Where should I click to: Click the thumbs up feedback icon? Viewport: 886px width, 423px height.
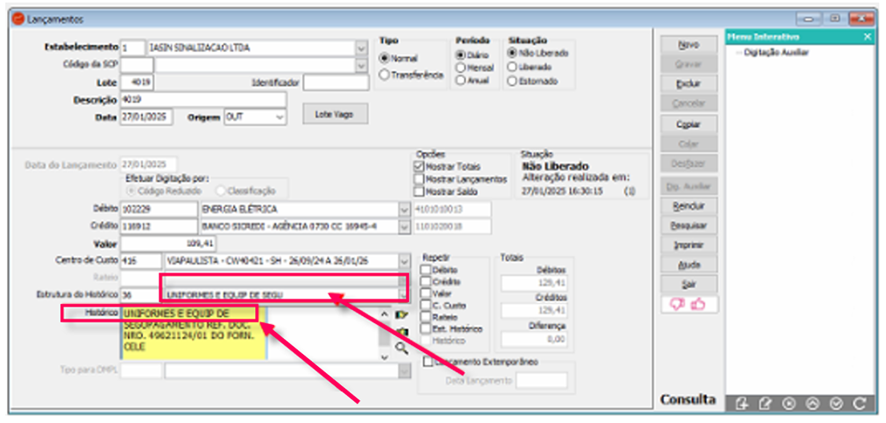[697, 305]
